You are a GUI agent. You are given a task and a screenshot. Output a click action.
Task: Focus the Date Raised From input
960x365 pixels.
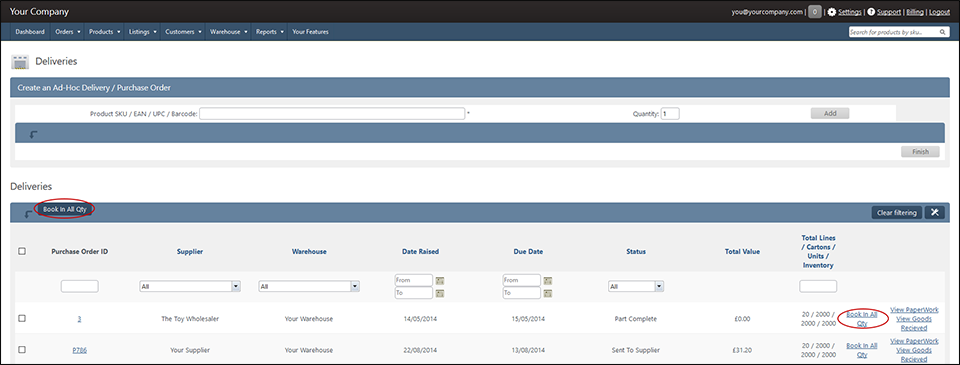point(414,280)
